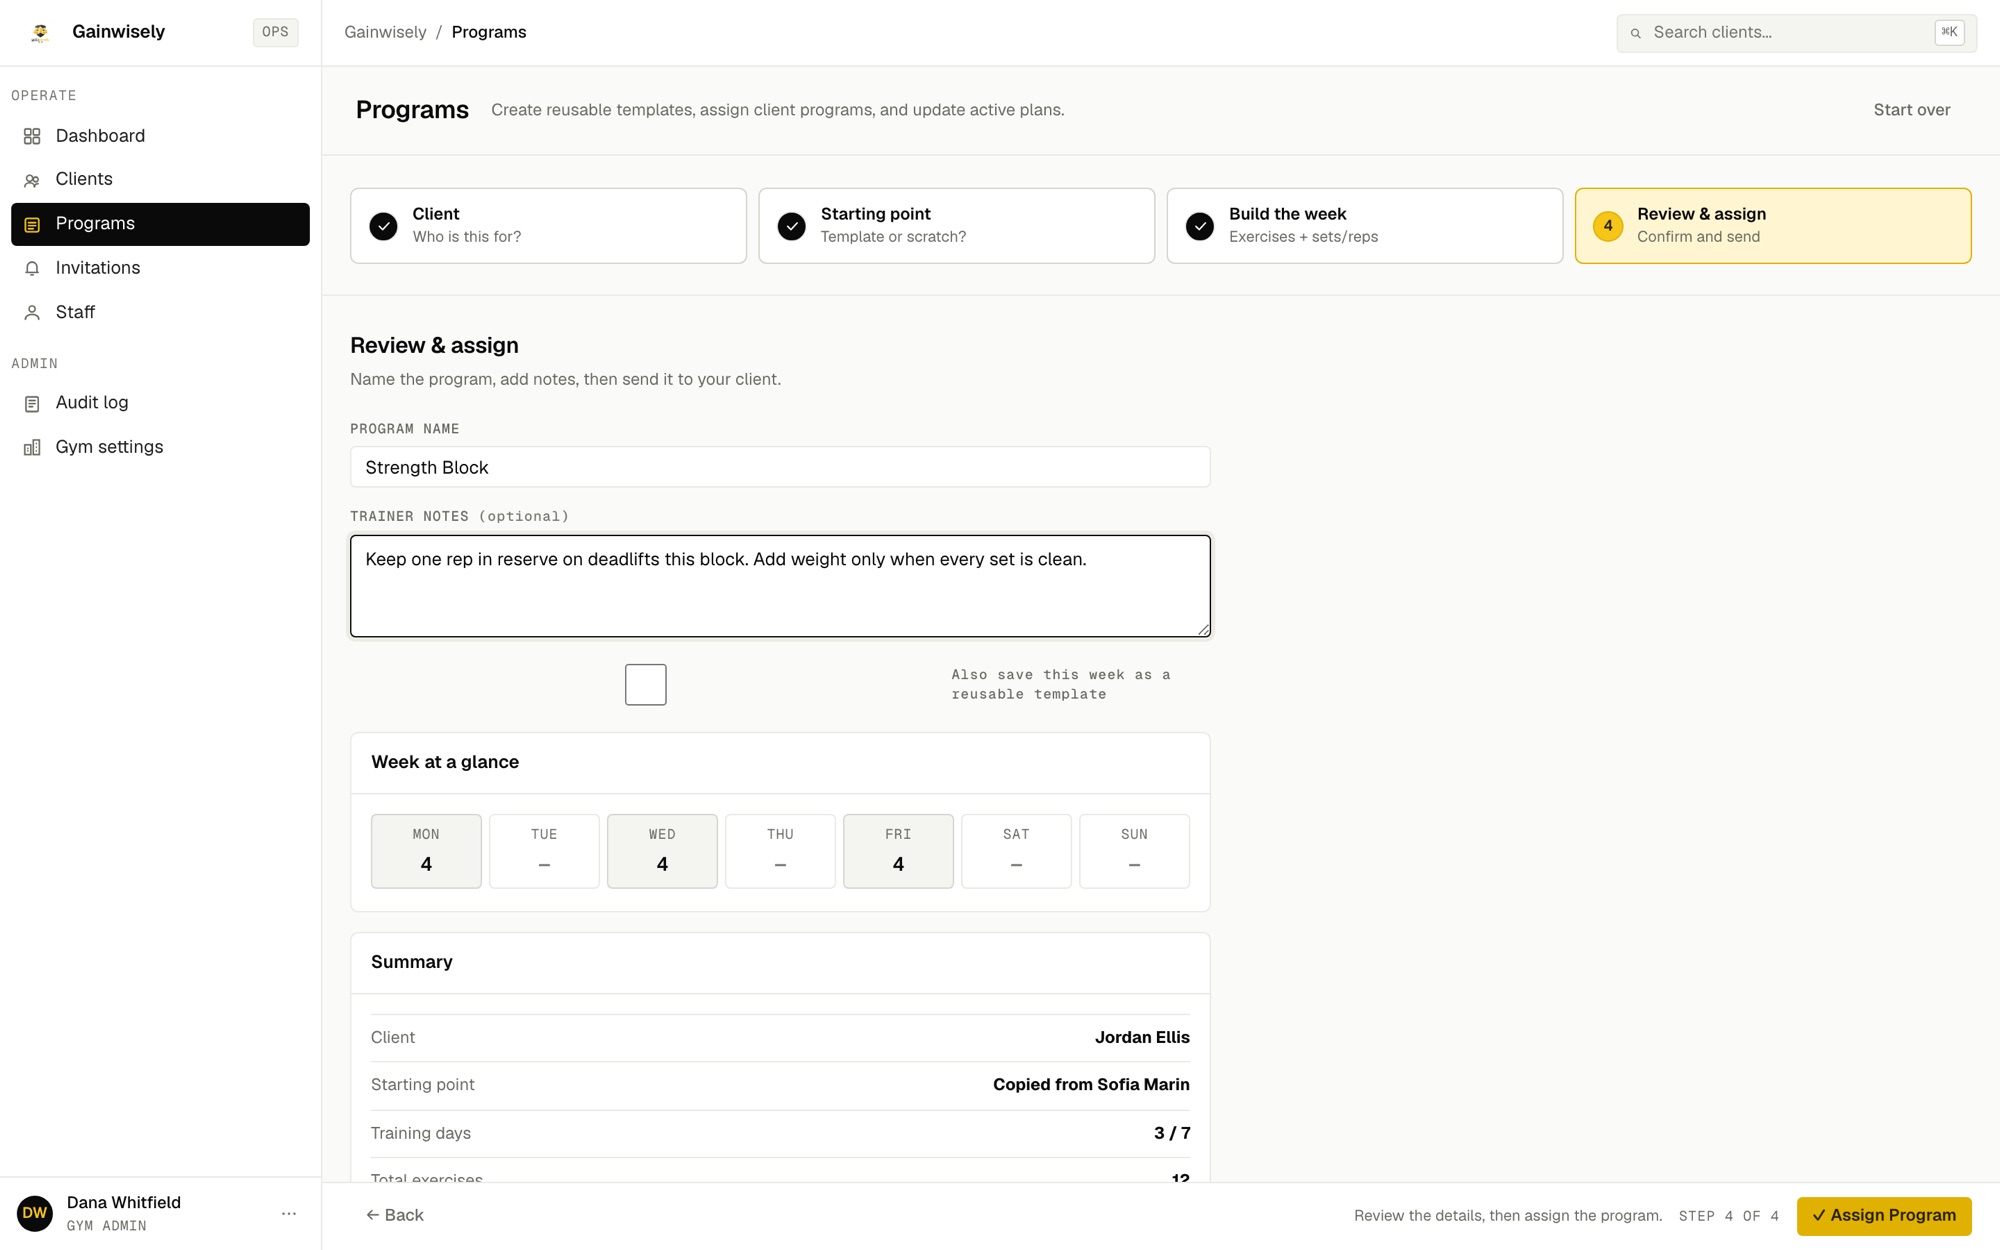Click into the Trainer Notes textarea
The image size is (2000, 1250).
[x=780, y=586]
